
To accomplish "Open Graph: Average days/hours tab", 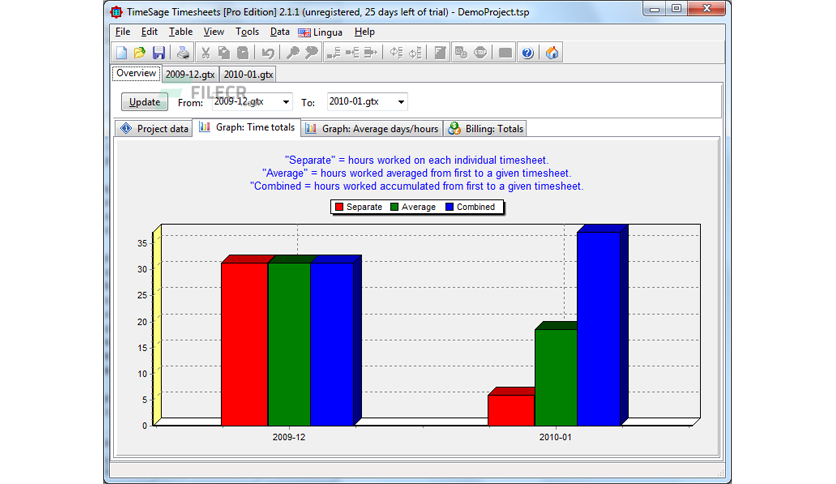I will (372, 128).
